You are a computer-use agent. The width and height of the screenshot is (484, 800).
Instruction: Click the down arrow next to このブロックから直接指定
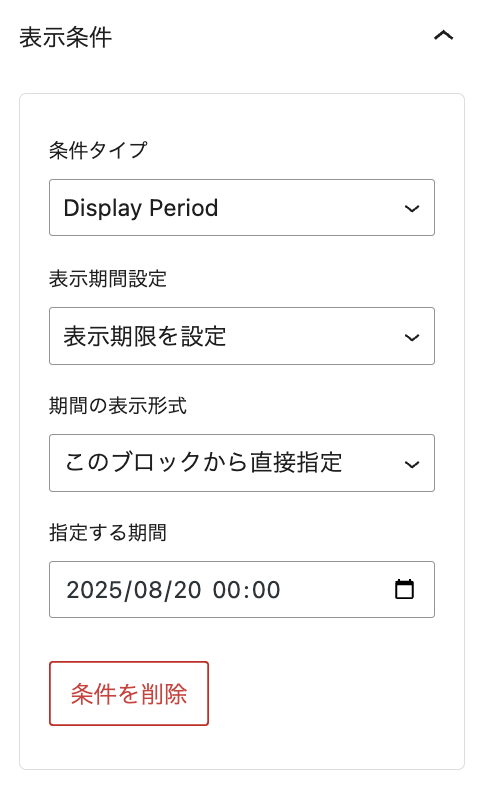412,464
